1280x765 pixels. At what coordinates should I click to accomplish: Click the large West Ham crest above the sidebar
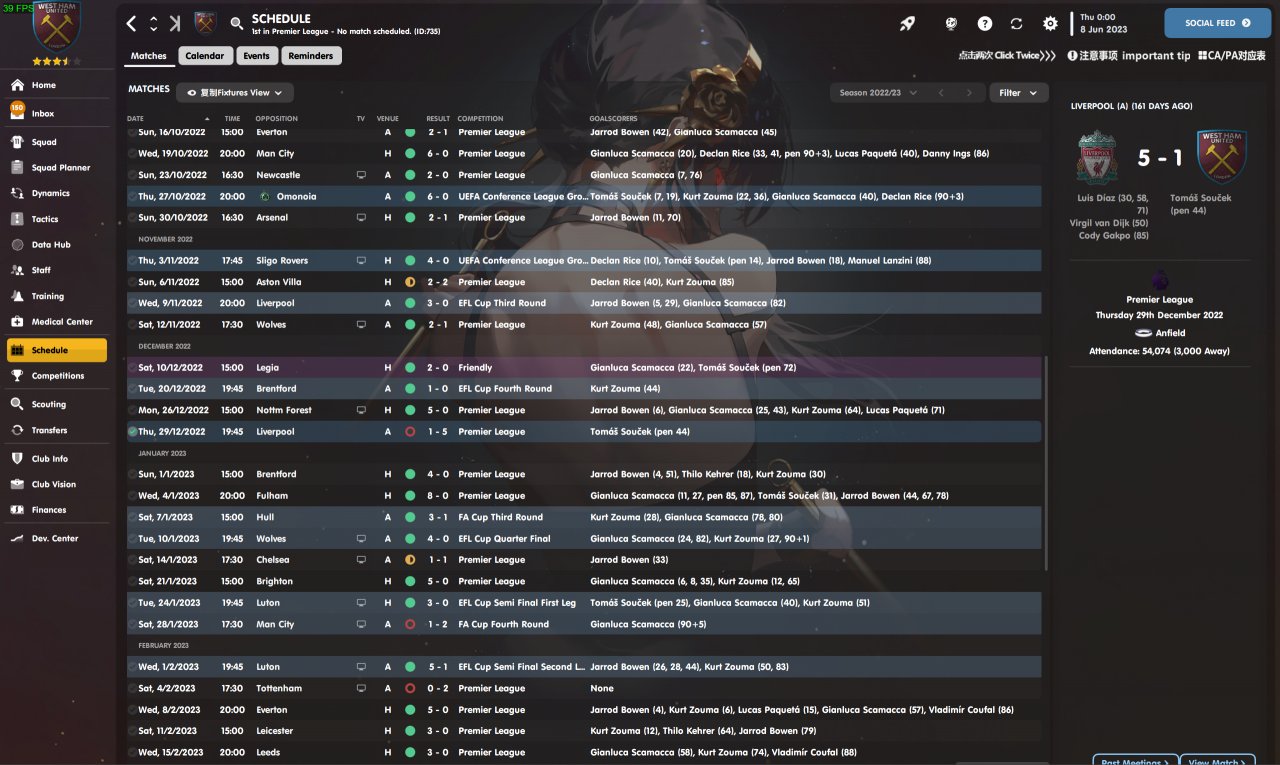pyautogui.click(x=57, y=27)
